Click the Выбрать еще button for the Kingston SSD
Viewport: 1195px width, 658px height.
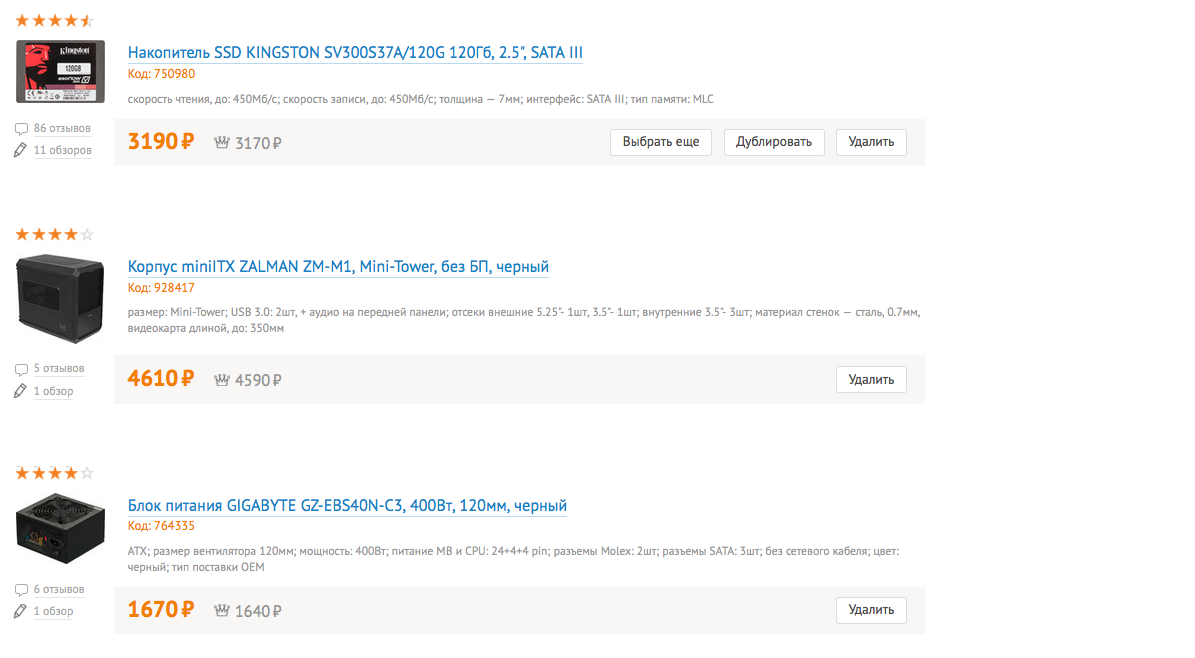[x=661, y=142]
